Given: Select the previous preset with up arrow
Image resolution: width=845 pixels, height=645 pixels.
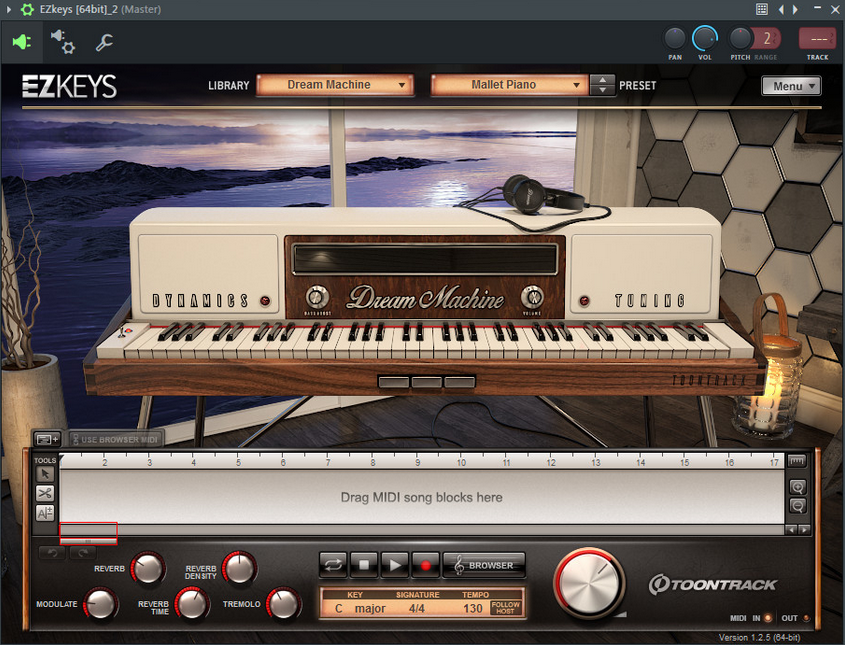Looking at the screenshot, I should point(602,80).
